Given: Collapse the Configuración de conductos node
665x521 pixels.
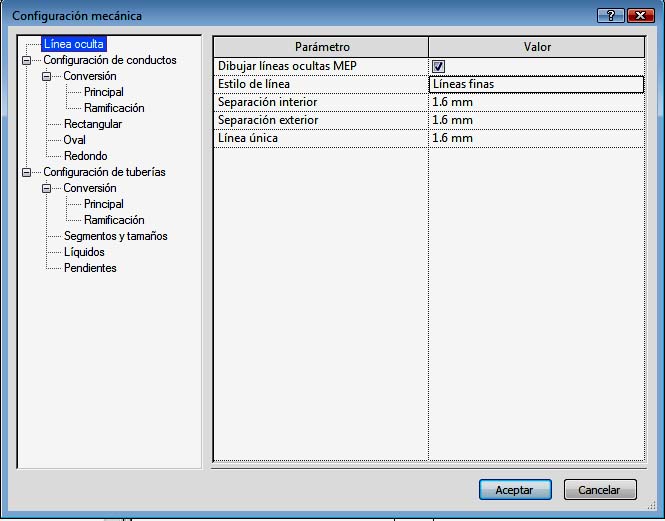Looking at the screenshot, I should (x=26, y=60).
